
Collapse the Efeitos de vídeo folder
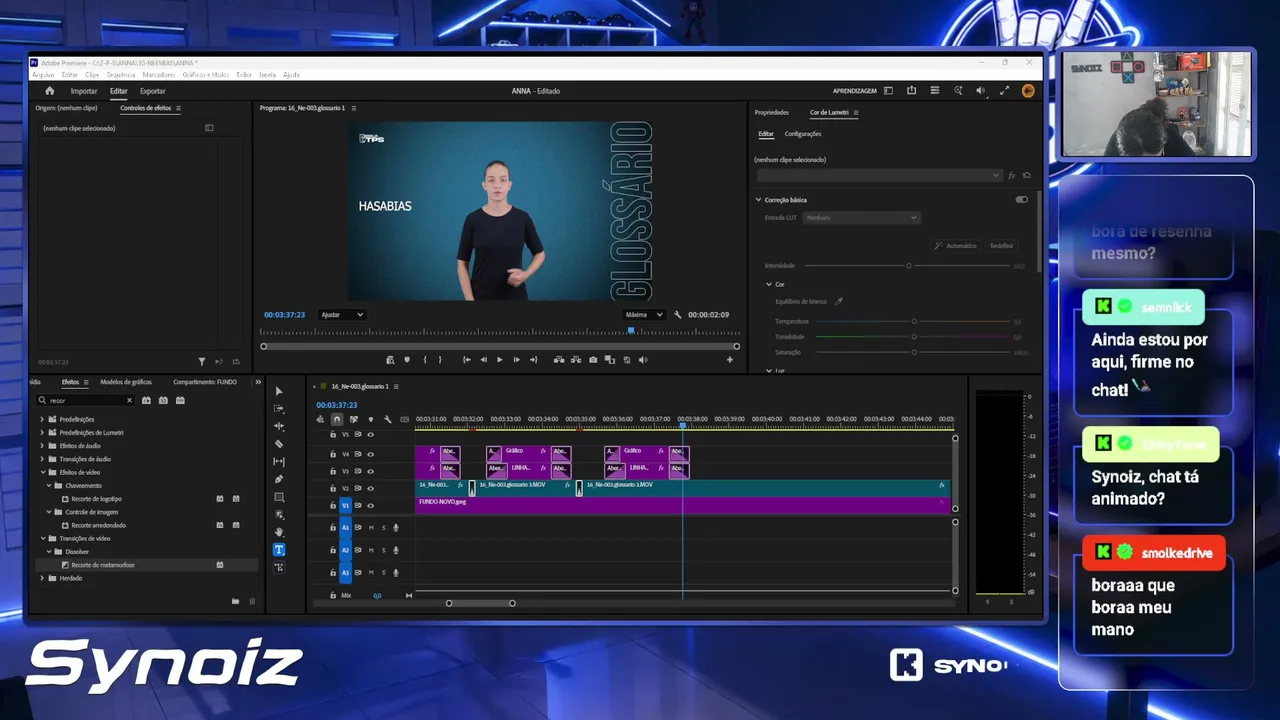pos(42,472)
